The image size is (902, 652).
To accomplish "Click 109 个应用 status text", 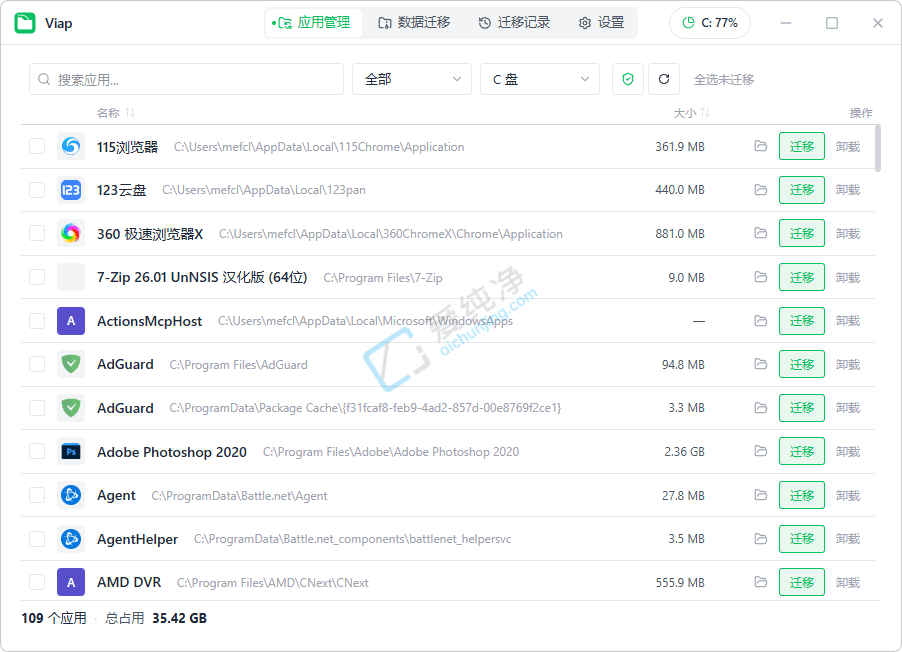I will (54, 618).
